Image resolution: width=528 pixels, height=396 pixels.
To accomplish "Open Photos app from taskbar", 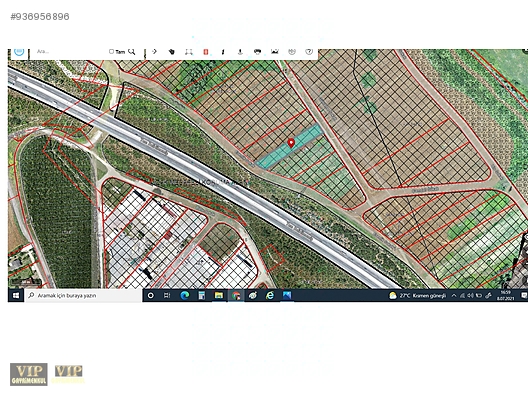I will point(287,295).
